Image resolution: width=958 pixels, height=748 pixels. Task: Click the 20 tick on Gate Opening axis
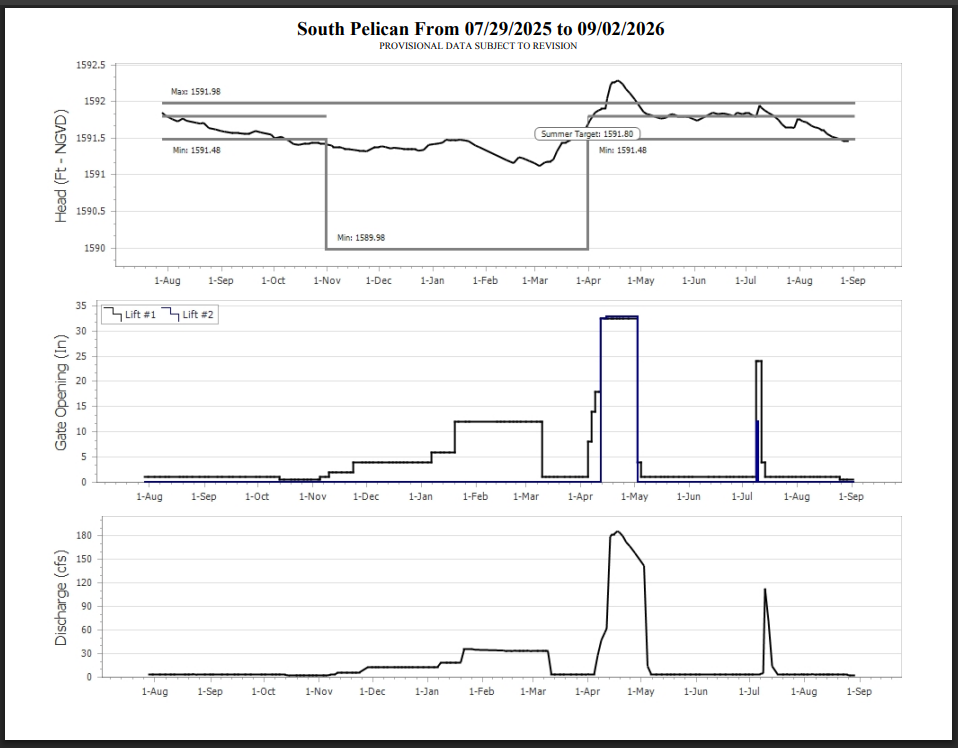point(81,381)
